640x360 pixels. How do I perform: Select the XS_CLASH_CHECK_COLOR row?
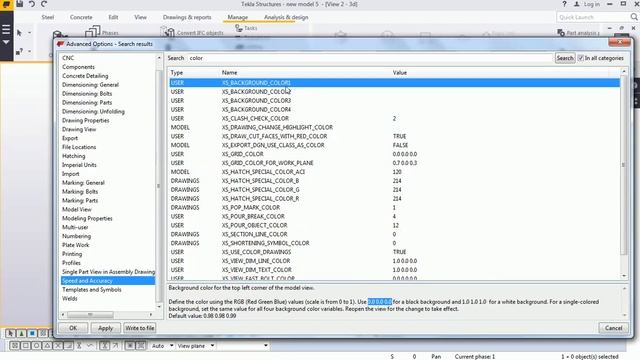[394, 118]
